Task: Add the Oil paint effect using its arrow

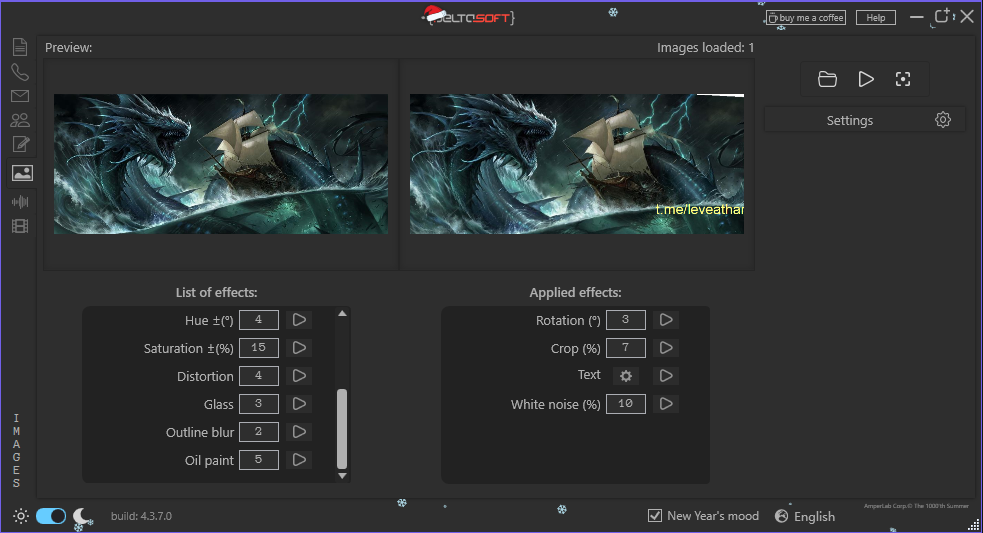Action: (x=299, y=460)
